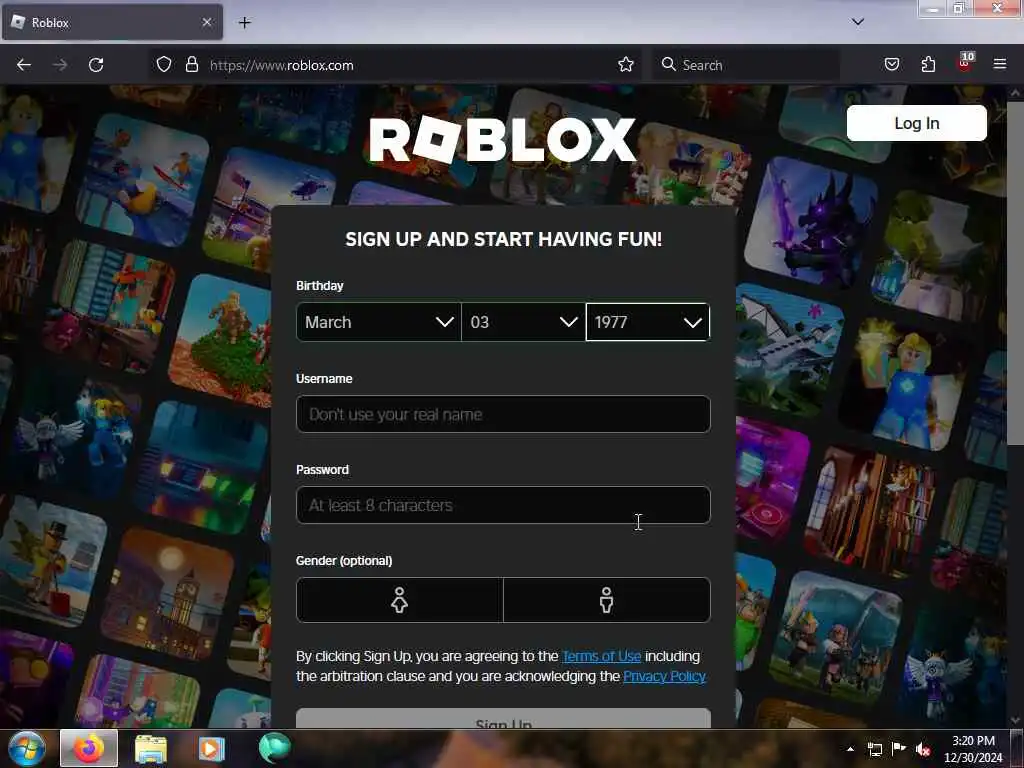Open the birthday month dropdown showing March
This screenshot has height=768, width=1024.
coord(379,322)
